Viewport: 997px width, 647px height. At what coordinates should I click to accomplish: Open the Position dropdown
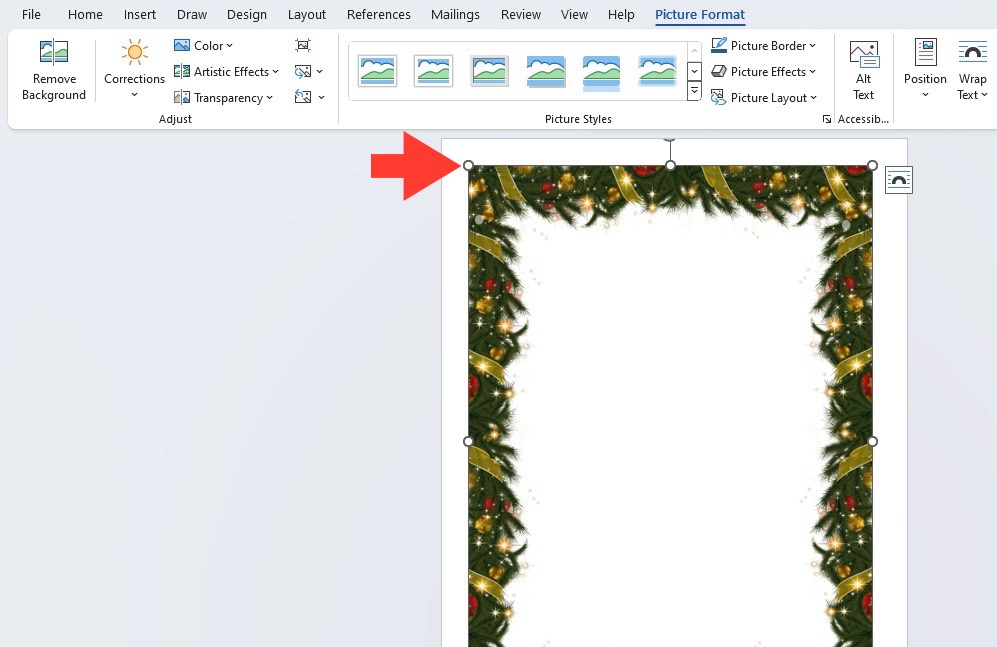(925, 70)
